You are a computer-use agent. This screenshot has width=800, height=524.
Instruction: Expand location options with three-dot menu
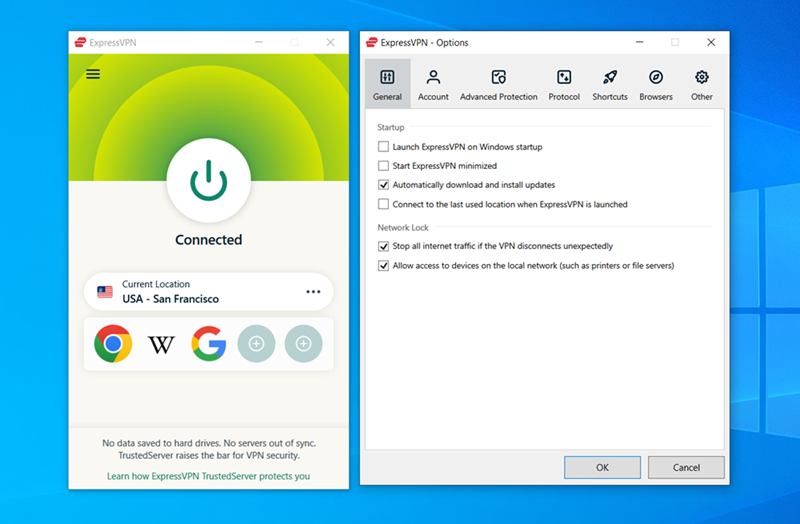pos(313,292)
